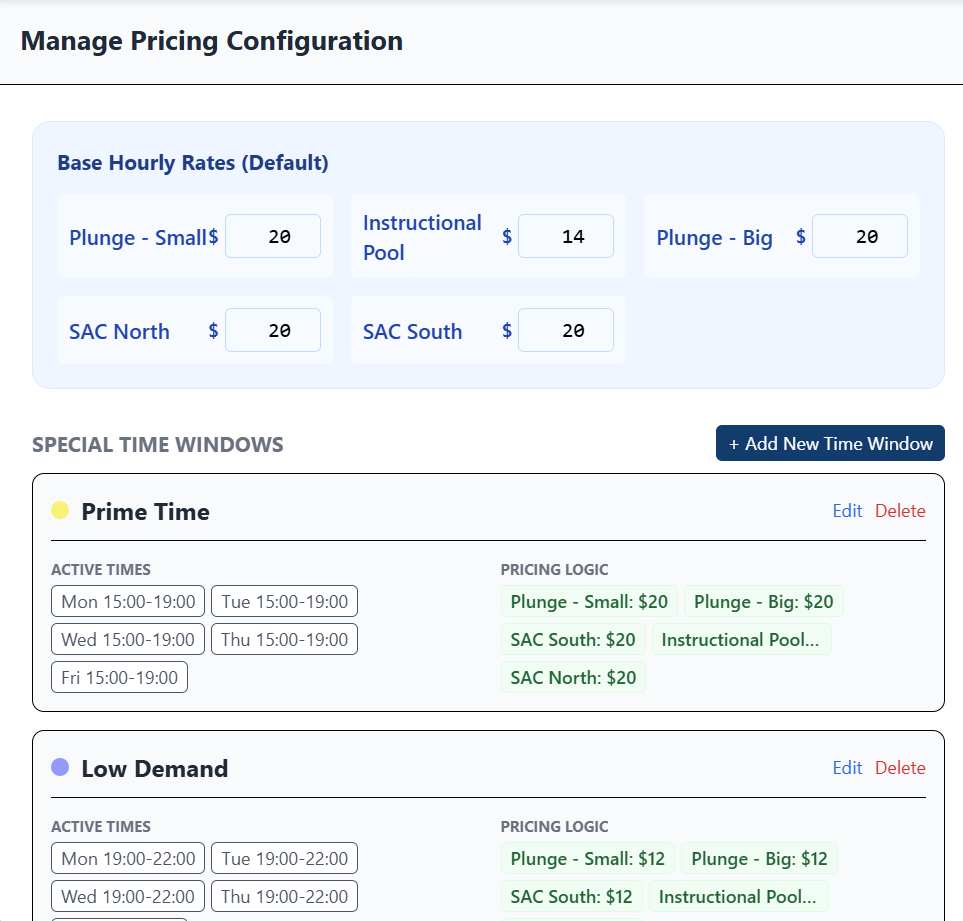
Task: Click the SAC South: $12 pricing chip
Action: [571, 896]
